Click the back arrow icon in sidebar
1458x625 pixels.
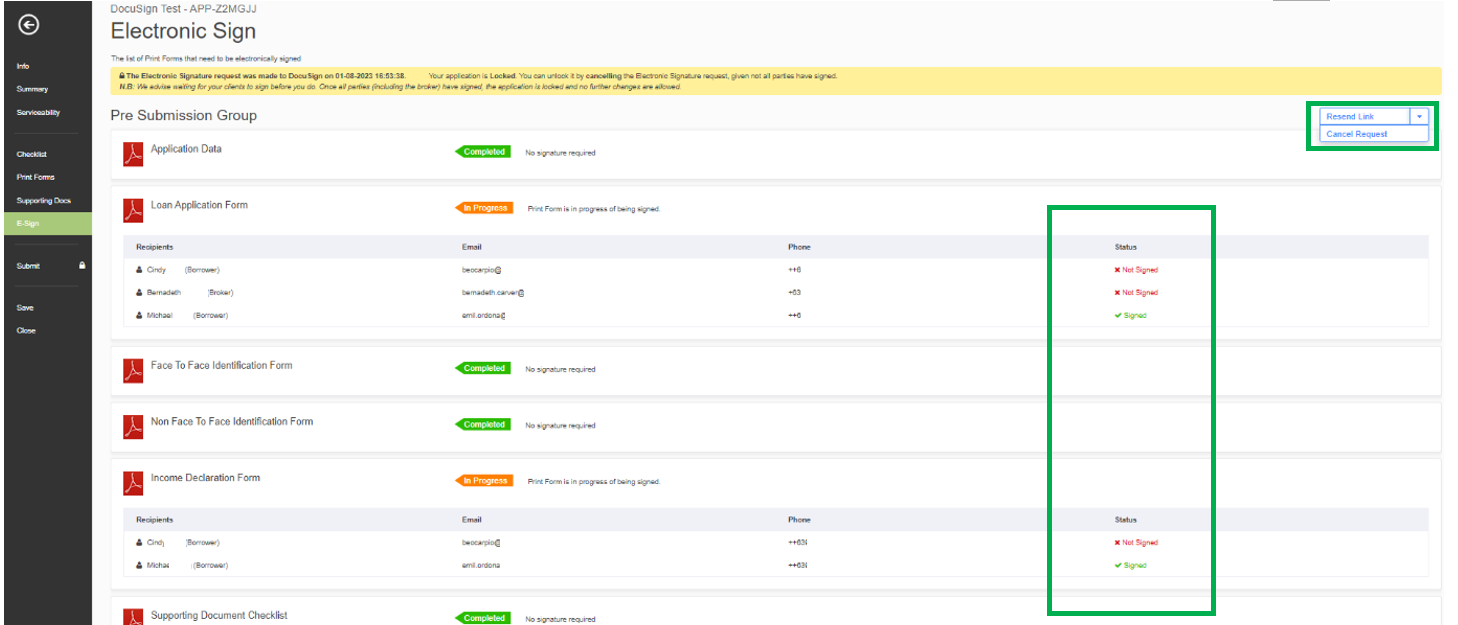(30, 25)
